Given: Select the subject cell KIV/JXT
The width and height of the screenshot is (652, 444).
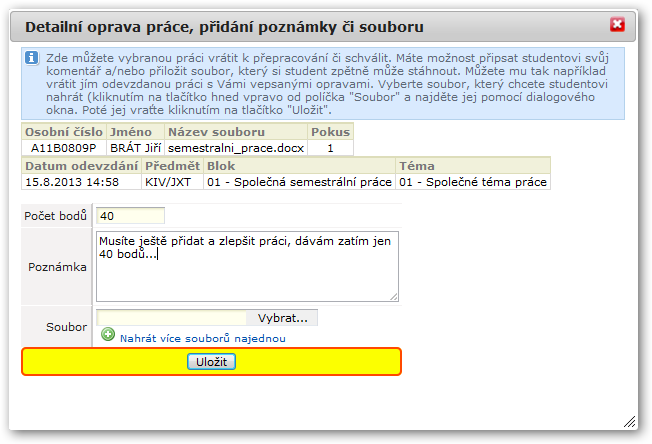Looking at the screenshot, I should pyautogui.click(x=173, y=182).
